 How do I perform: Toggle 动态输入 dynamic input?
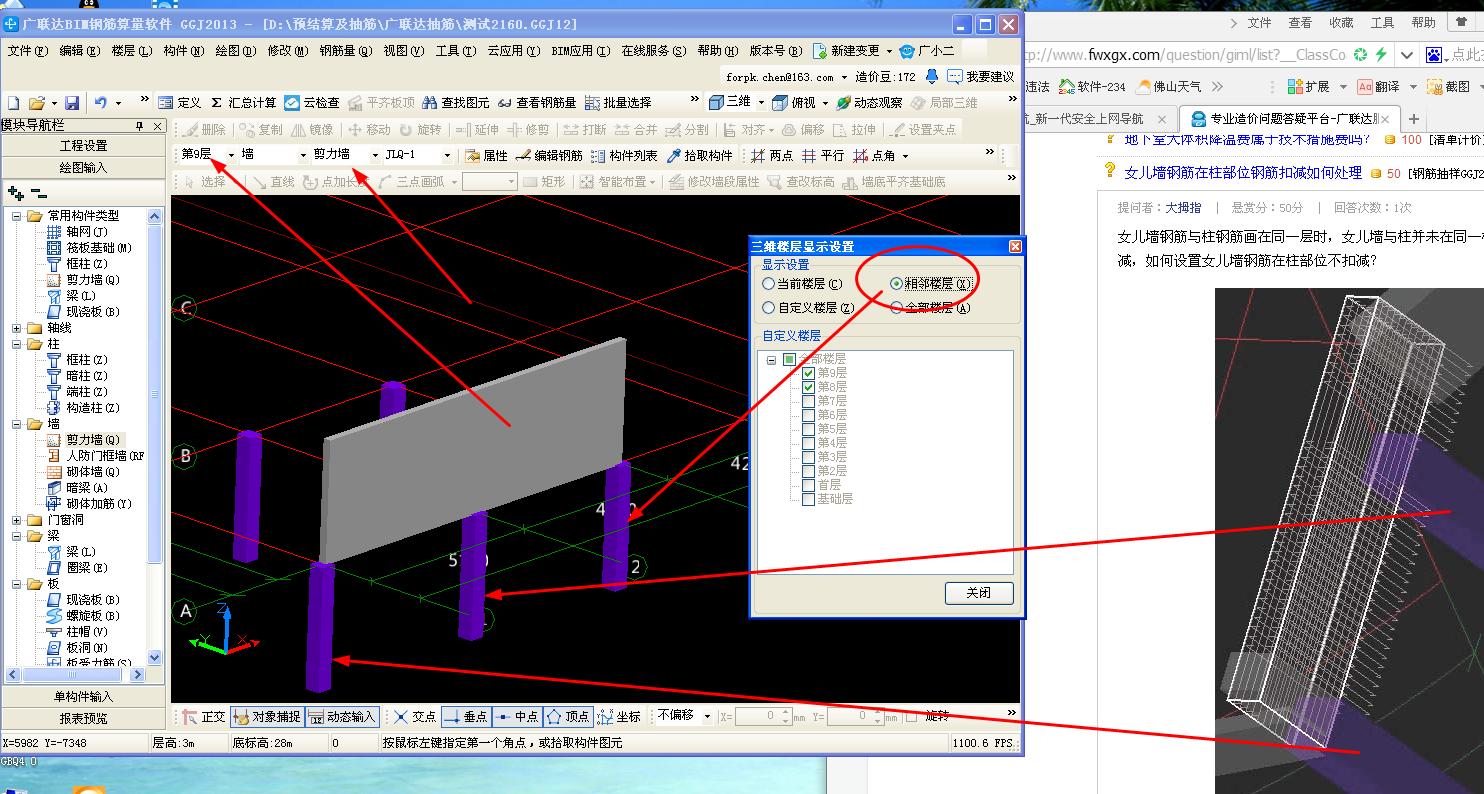tap(342, 716)
